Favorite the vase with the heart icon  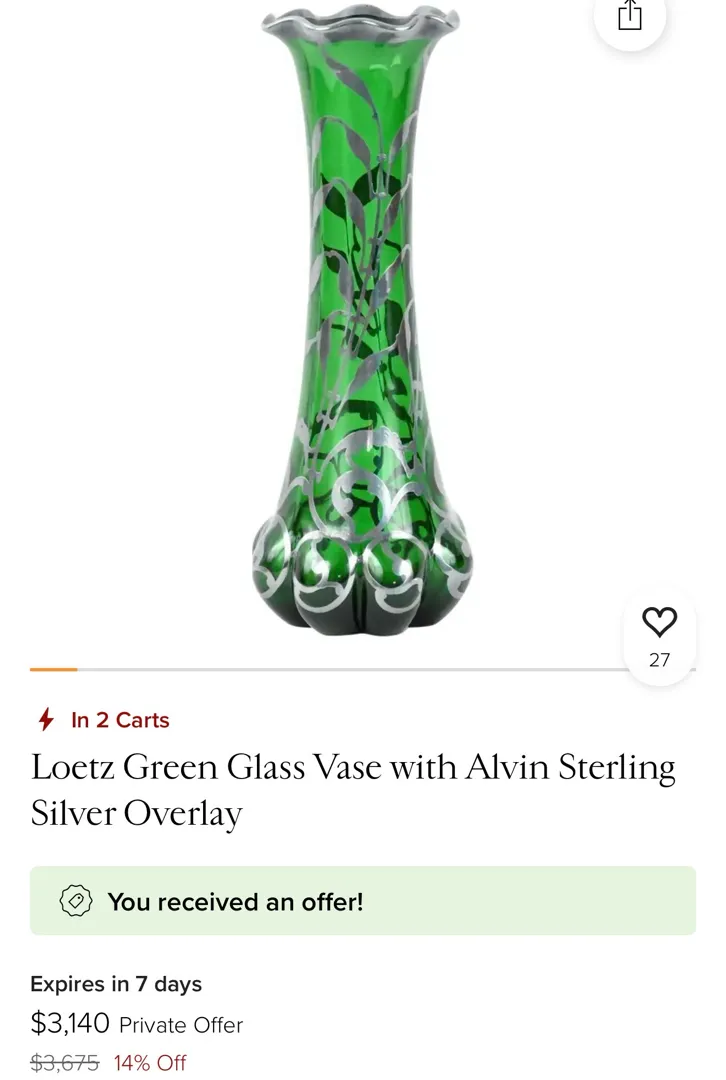click(659, 622)
